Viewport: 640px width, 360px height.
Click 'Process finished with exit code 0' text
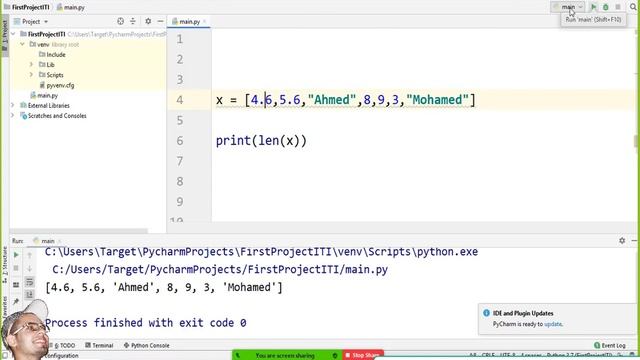[146, 323]
